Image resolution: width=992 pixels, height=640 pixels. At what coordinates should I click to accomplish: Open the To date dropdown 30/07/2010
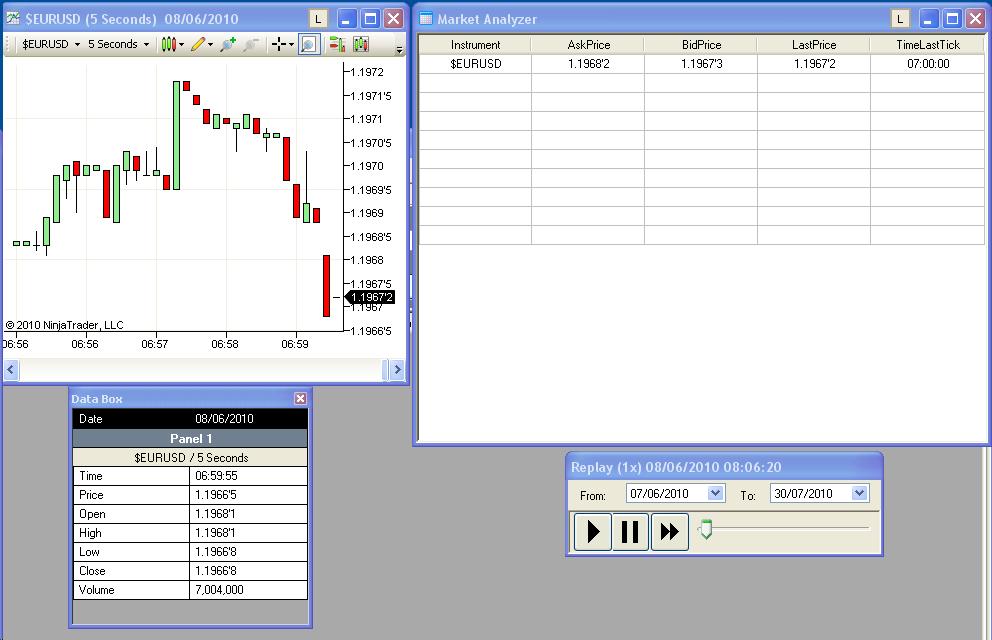point(860,493)
